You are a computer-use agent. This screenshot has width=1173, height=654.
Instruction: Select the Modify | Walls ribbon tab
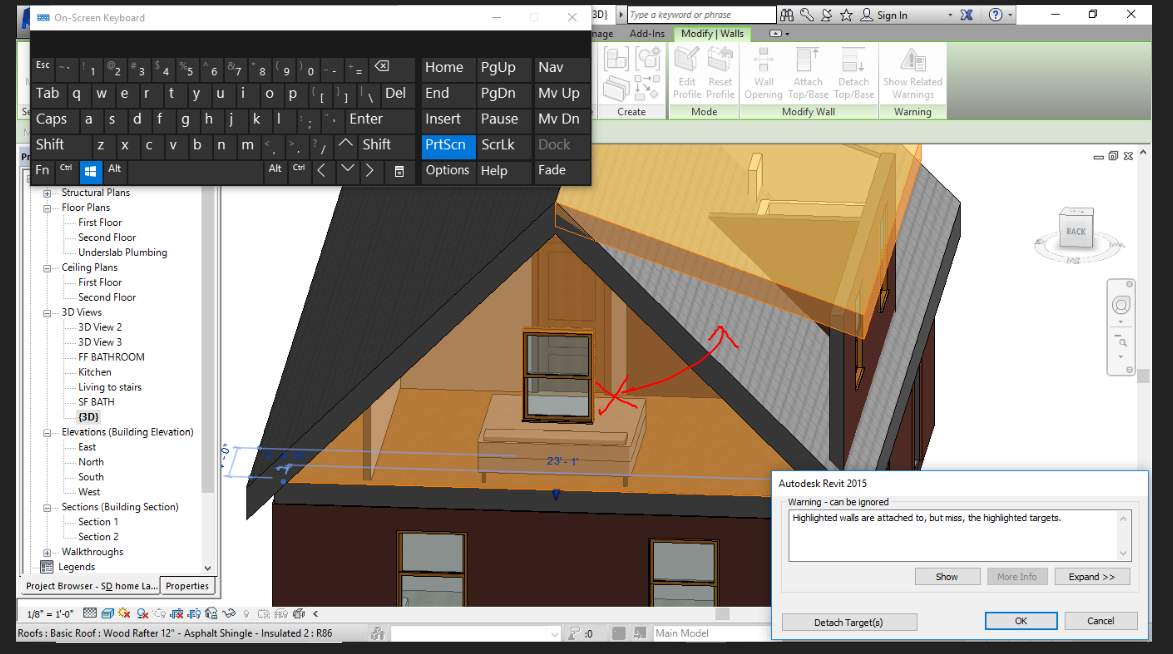[712, 34]
